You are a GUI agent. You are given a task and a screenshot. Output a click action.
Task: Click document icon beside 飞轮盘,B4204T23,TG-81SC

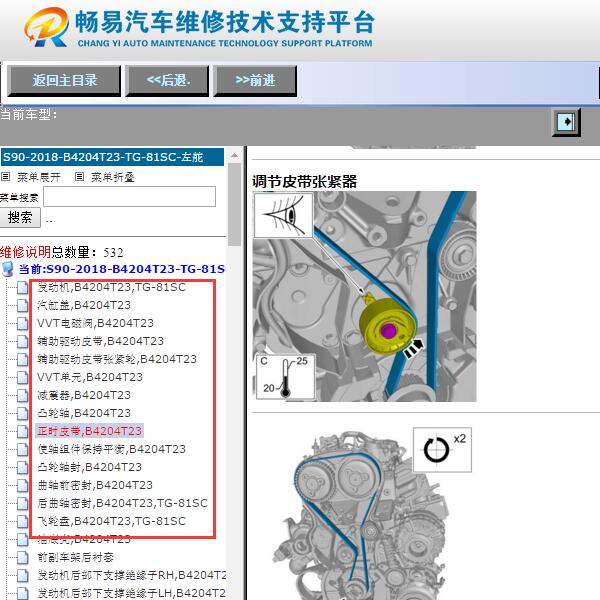(23, 521)
